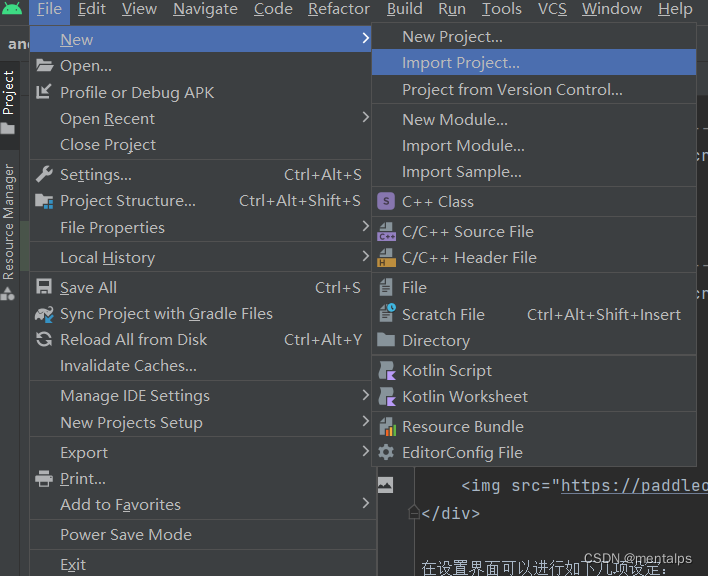Screen dimensions: 708x576
Task: Click the Kotlin Script icon
Action: 387,371
